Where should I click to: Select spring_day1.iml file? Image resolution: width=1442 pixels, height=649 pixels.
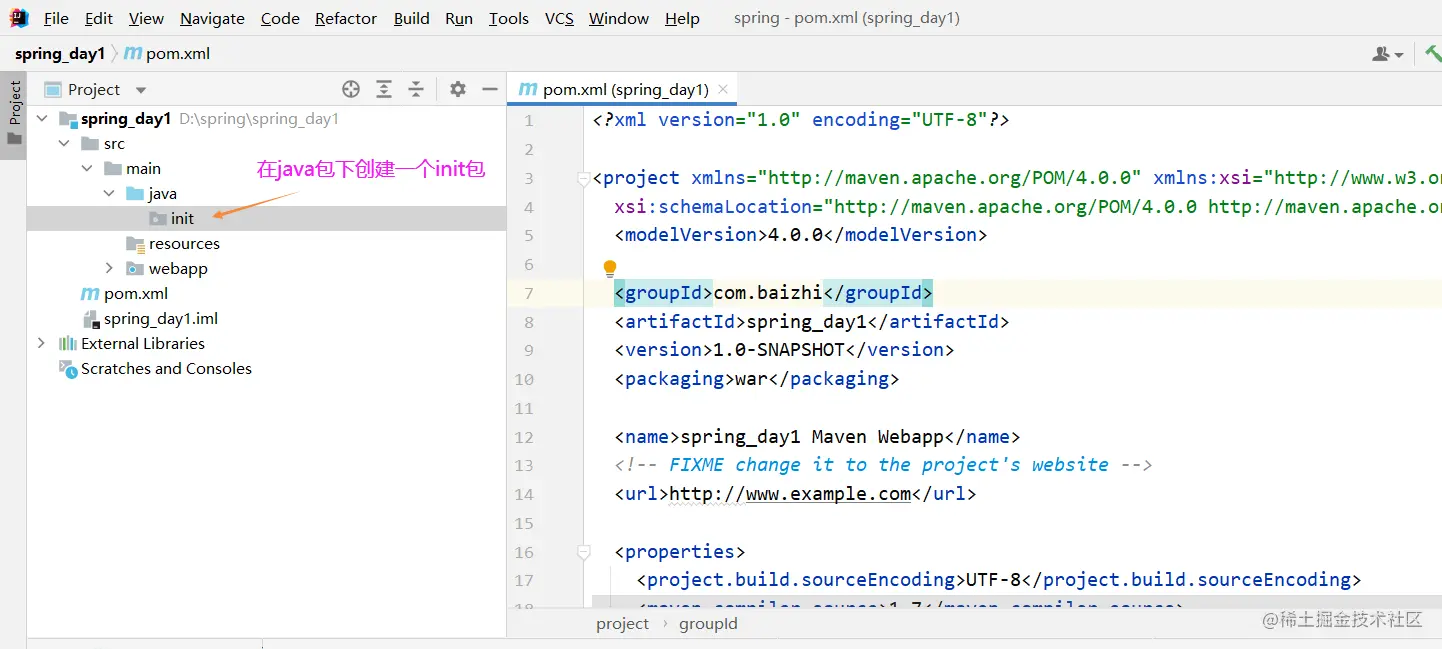click(161, 318)
